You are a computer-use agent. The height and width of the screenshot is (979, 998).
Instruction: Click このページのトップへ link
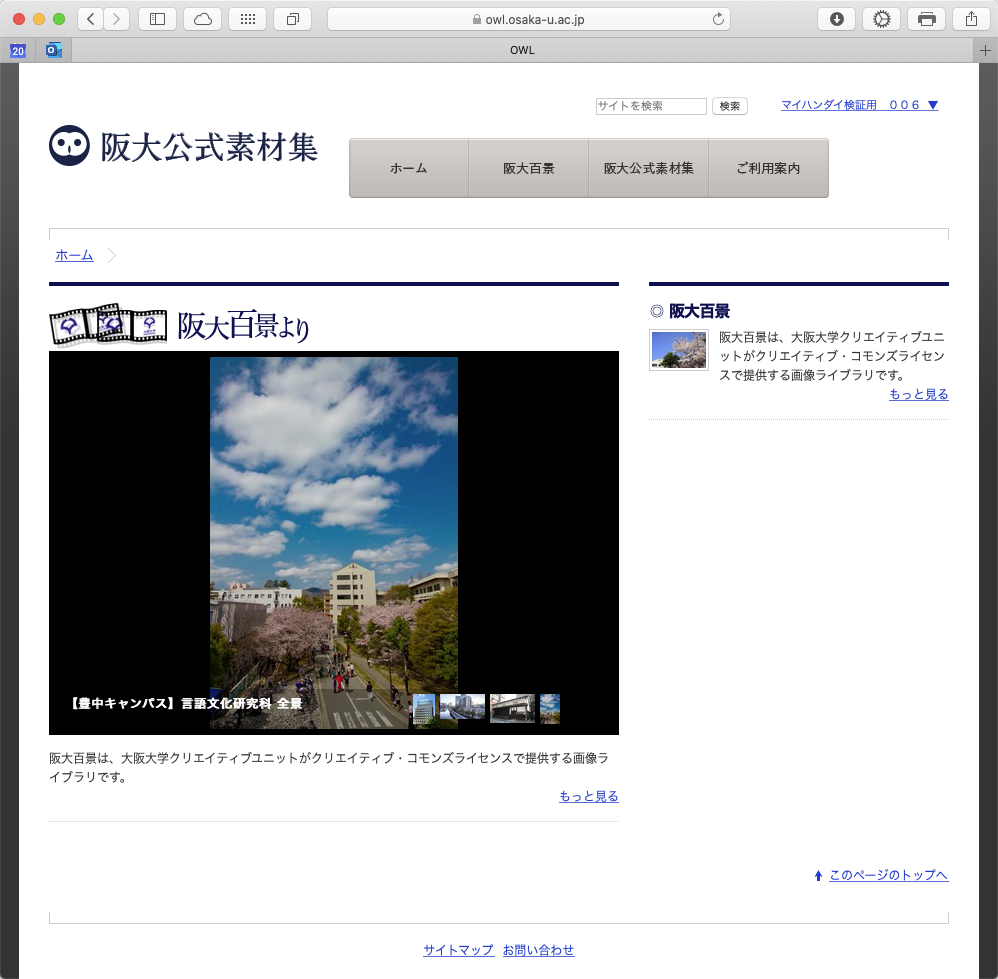pos(889,875)
